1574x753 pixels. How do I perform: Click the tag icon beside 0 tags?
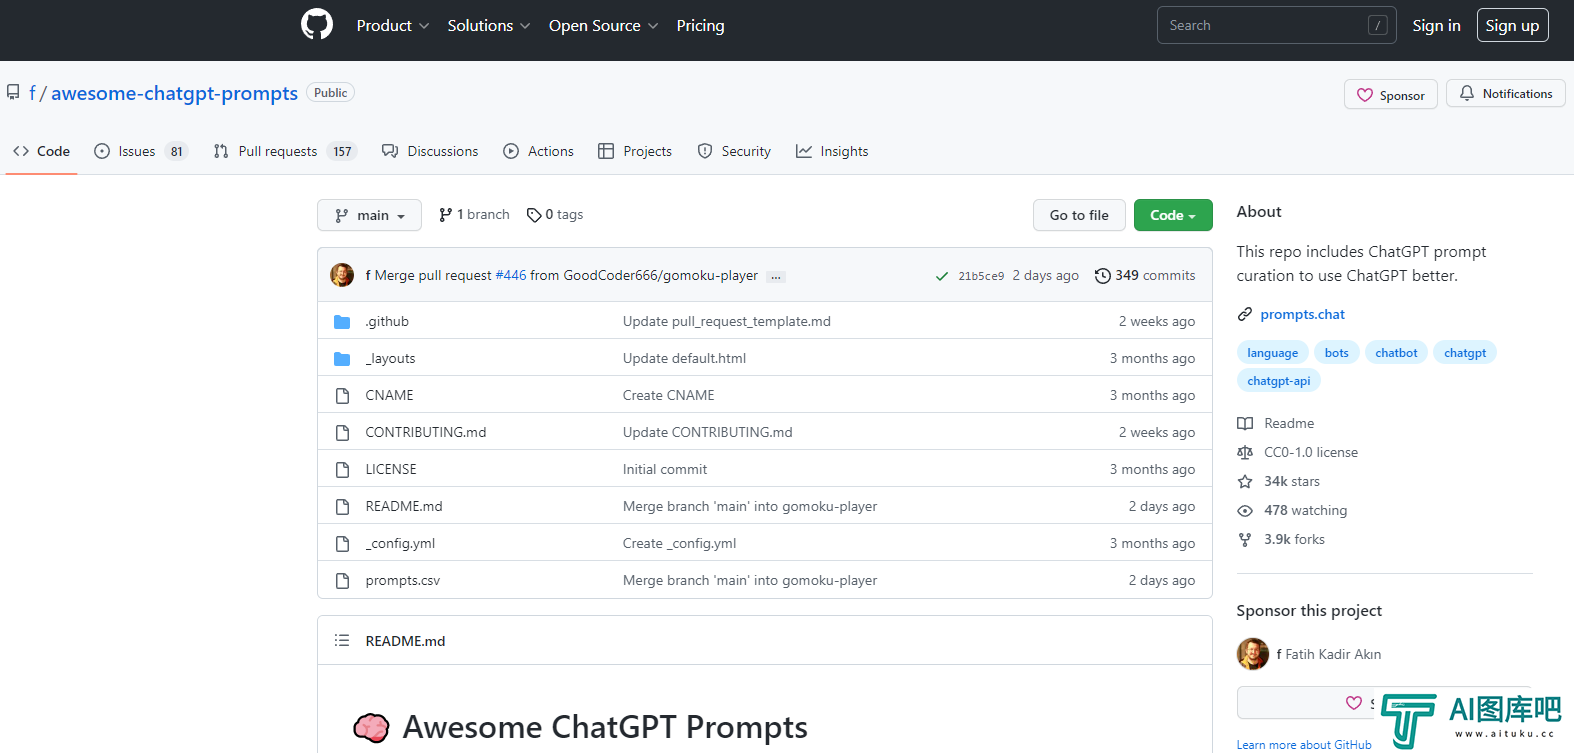534,215
